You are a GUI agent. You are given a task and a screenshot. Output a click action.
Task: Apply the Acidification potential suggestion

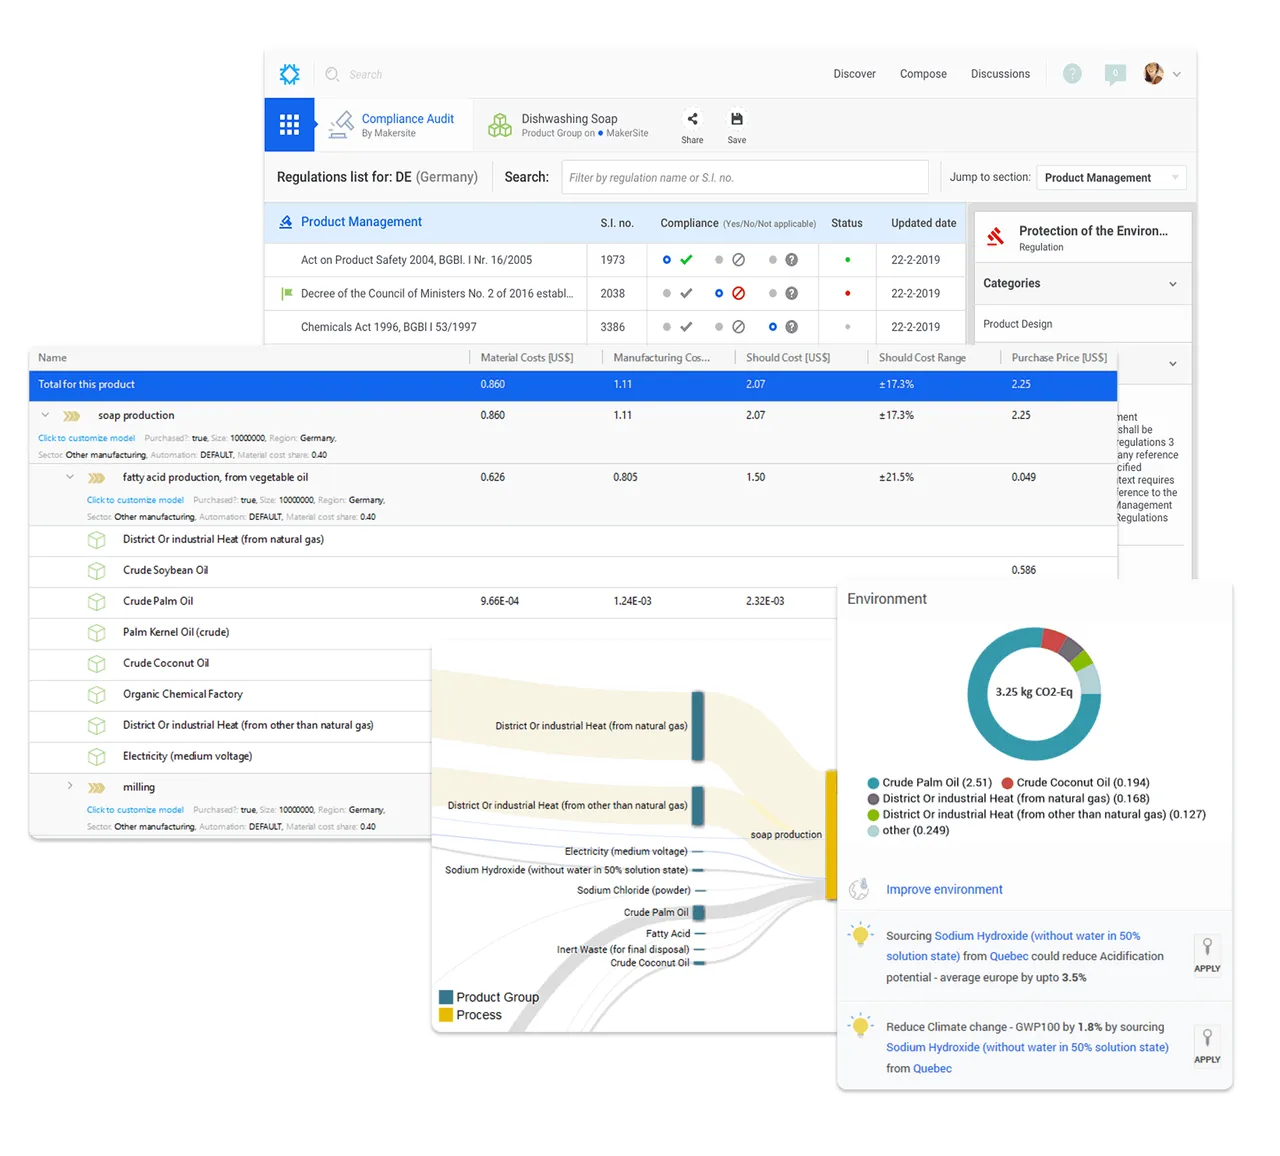tap(1207, 955)
